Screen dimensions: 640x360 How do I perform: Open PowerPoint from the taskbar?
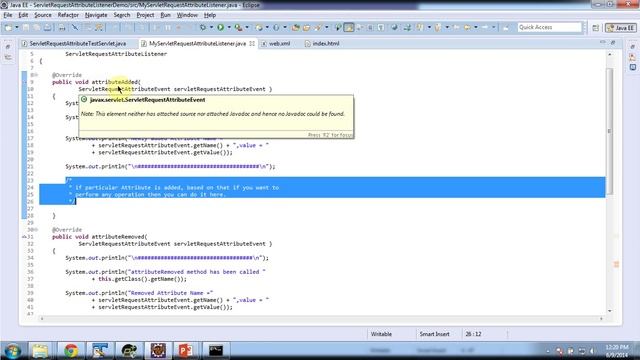[x=186, y=351]
